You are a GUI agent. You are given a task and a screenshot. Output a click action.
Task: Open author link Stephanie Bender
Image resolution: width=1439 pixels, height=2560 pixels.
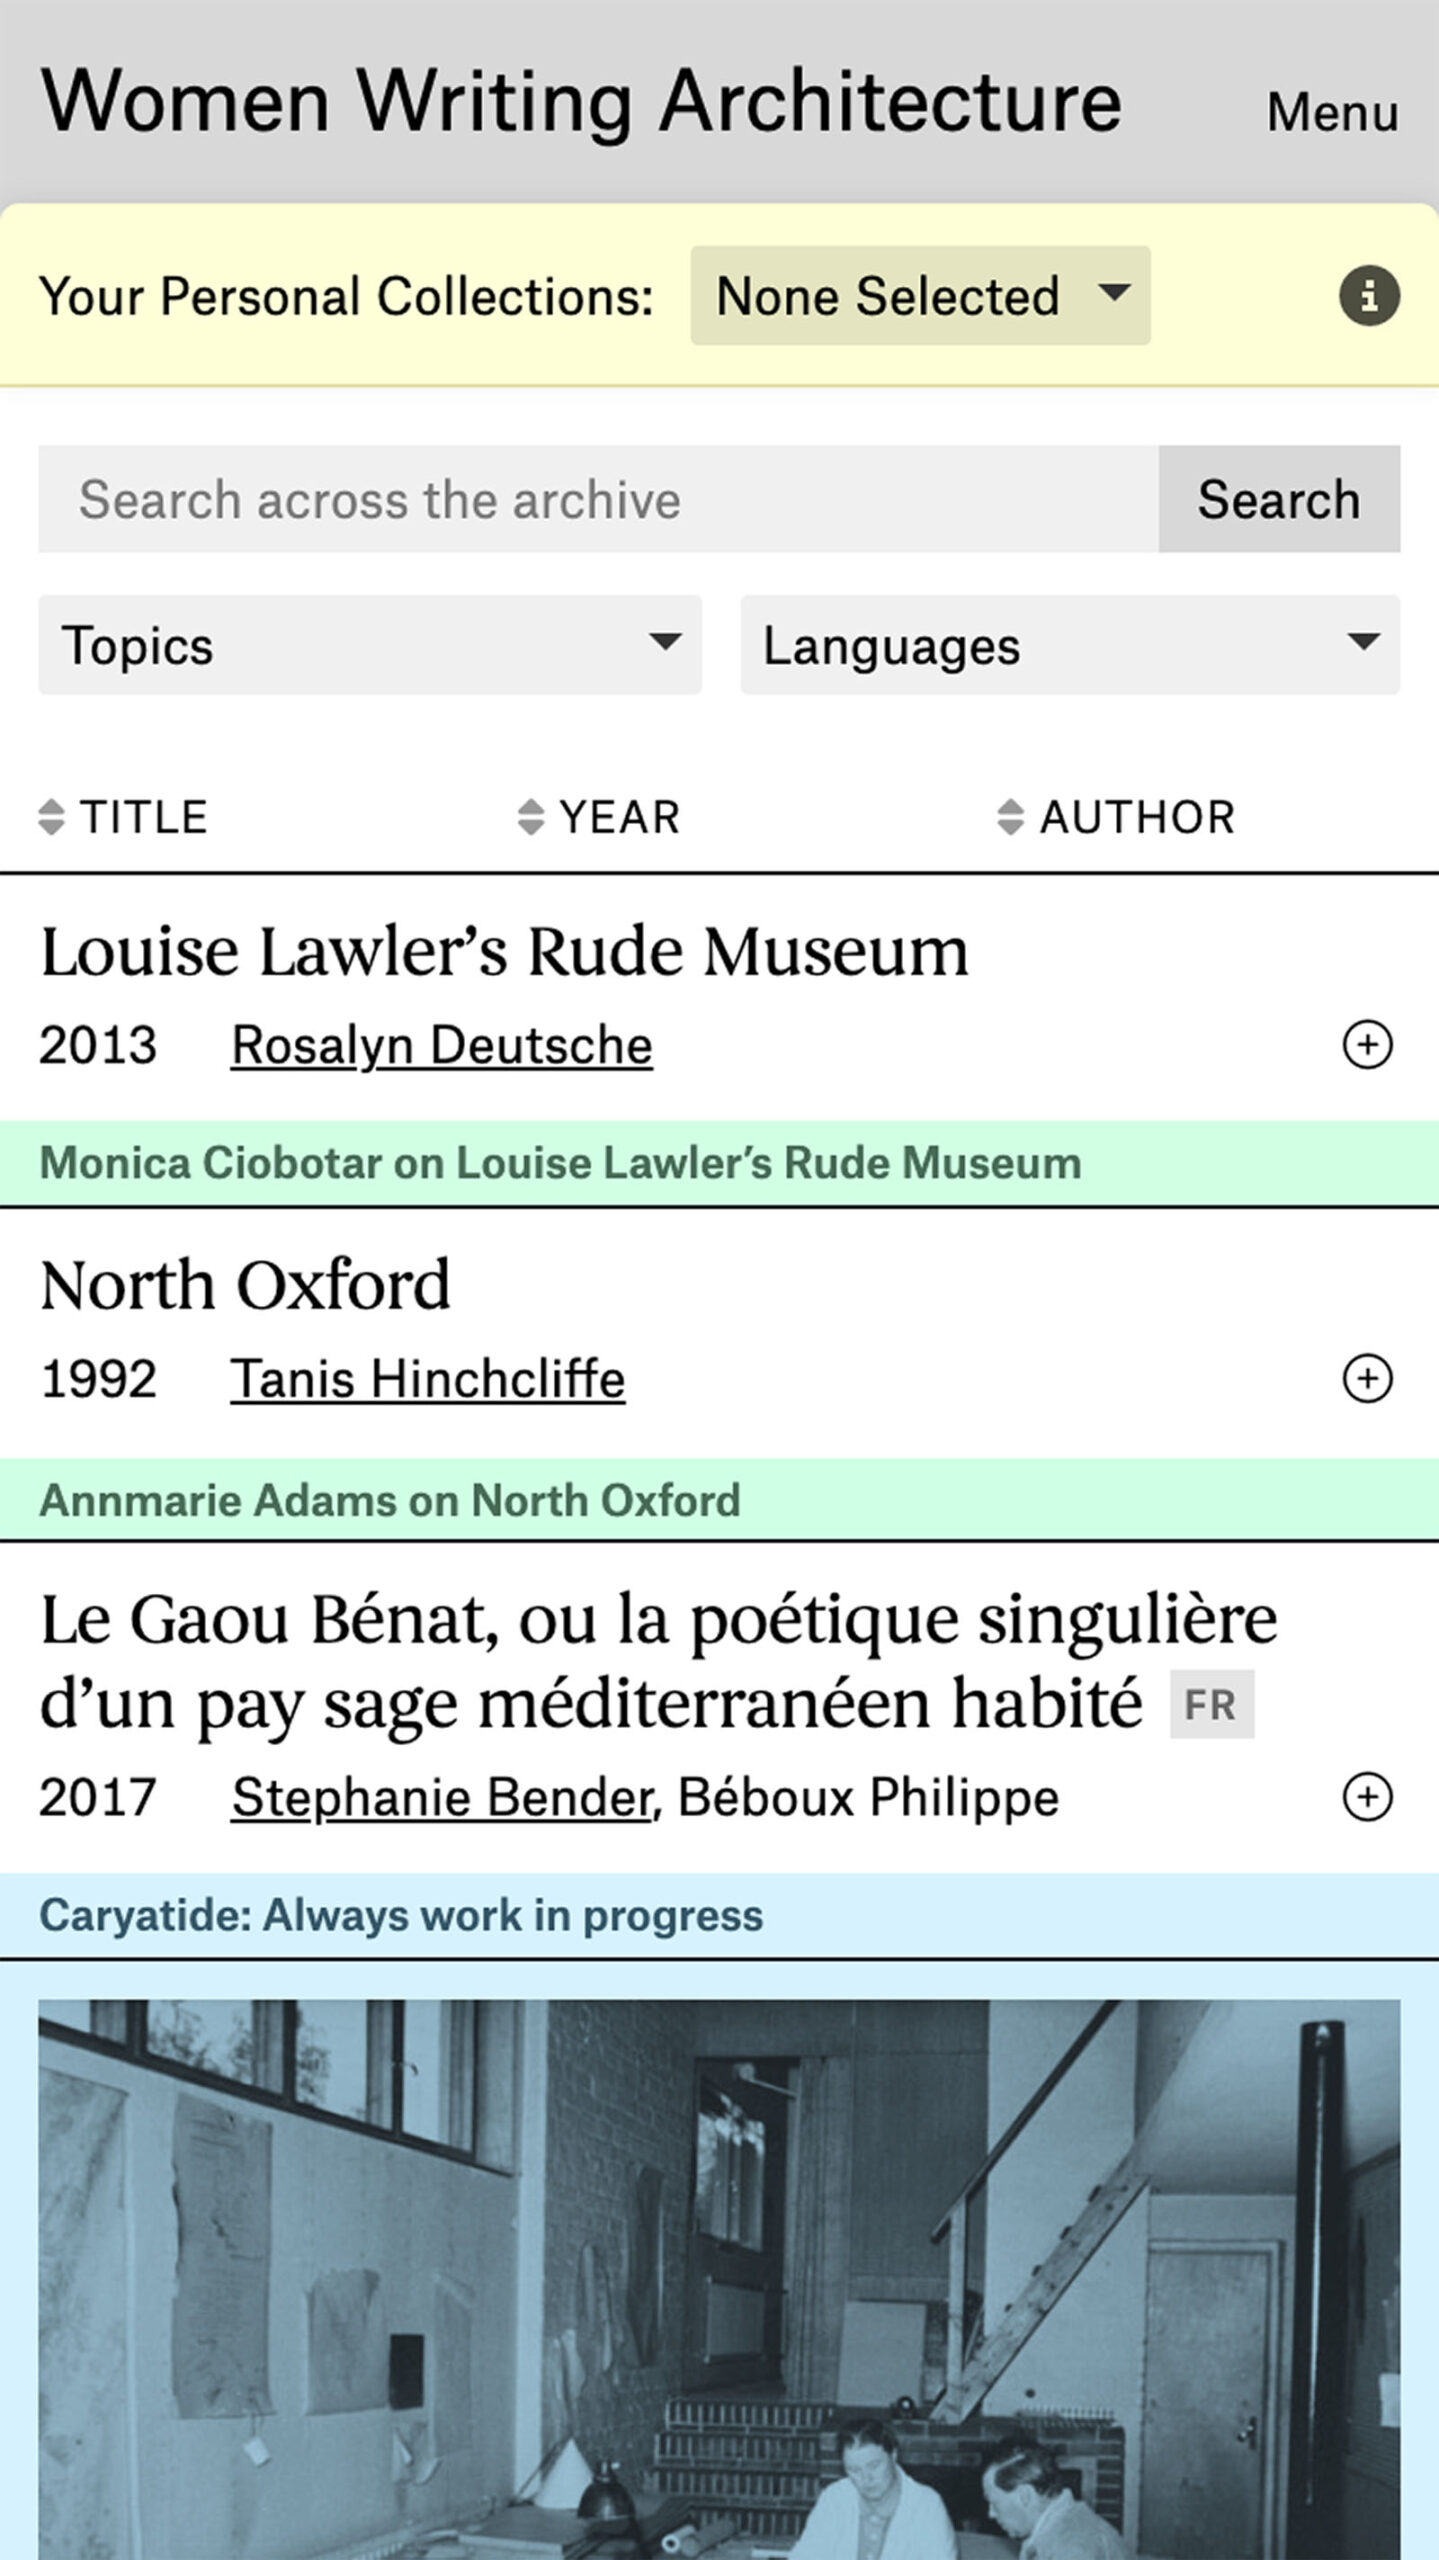click(x=443, y=1798)
